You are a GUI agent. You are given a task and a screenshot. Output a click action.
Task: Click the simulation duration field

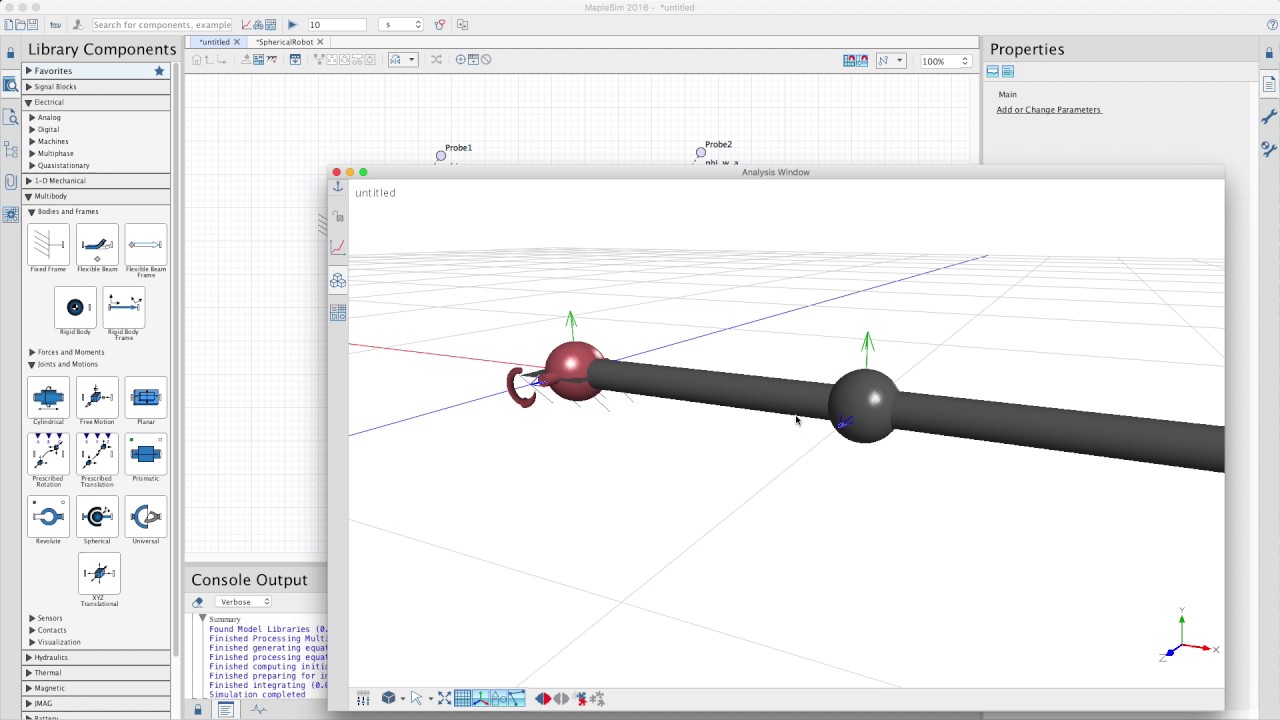point(337,24)
